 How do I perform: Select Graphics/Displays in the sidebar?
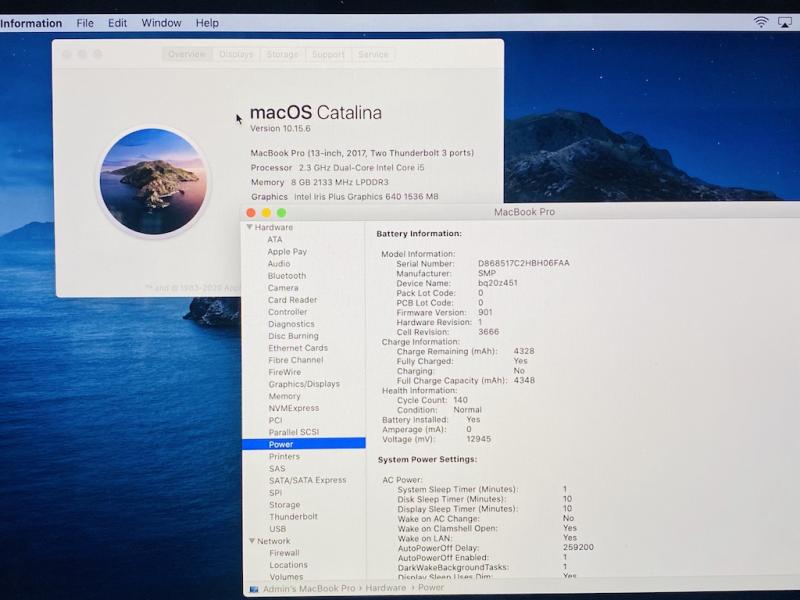point(304,384)
